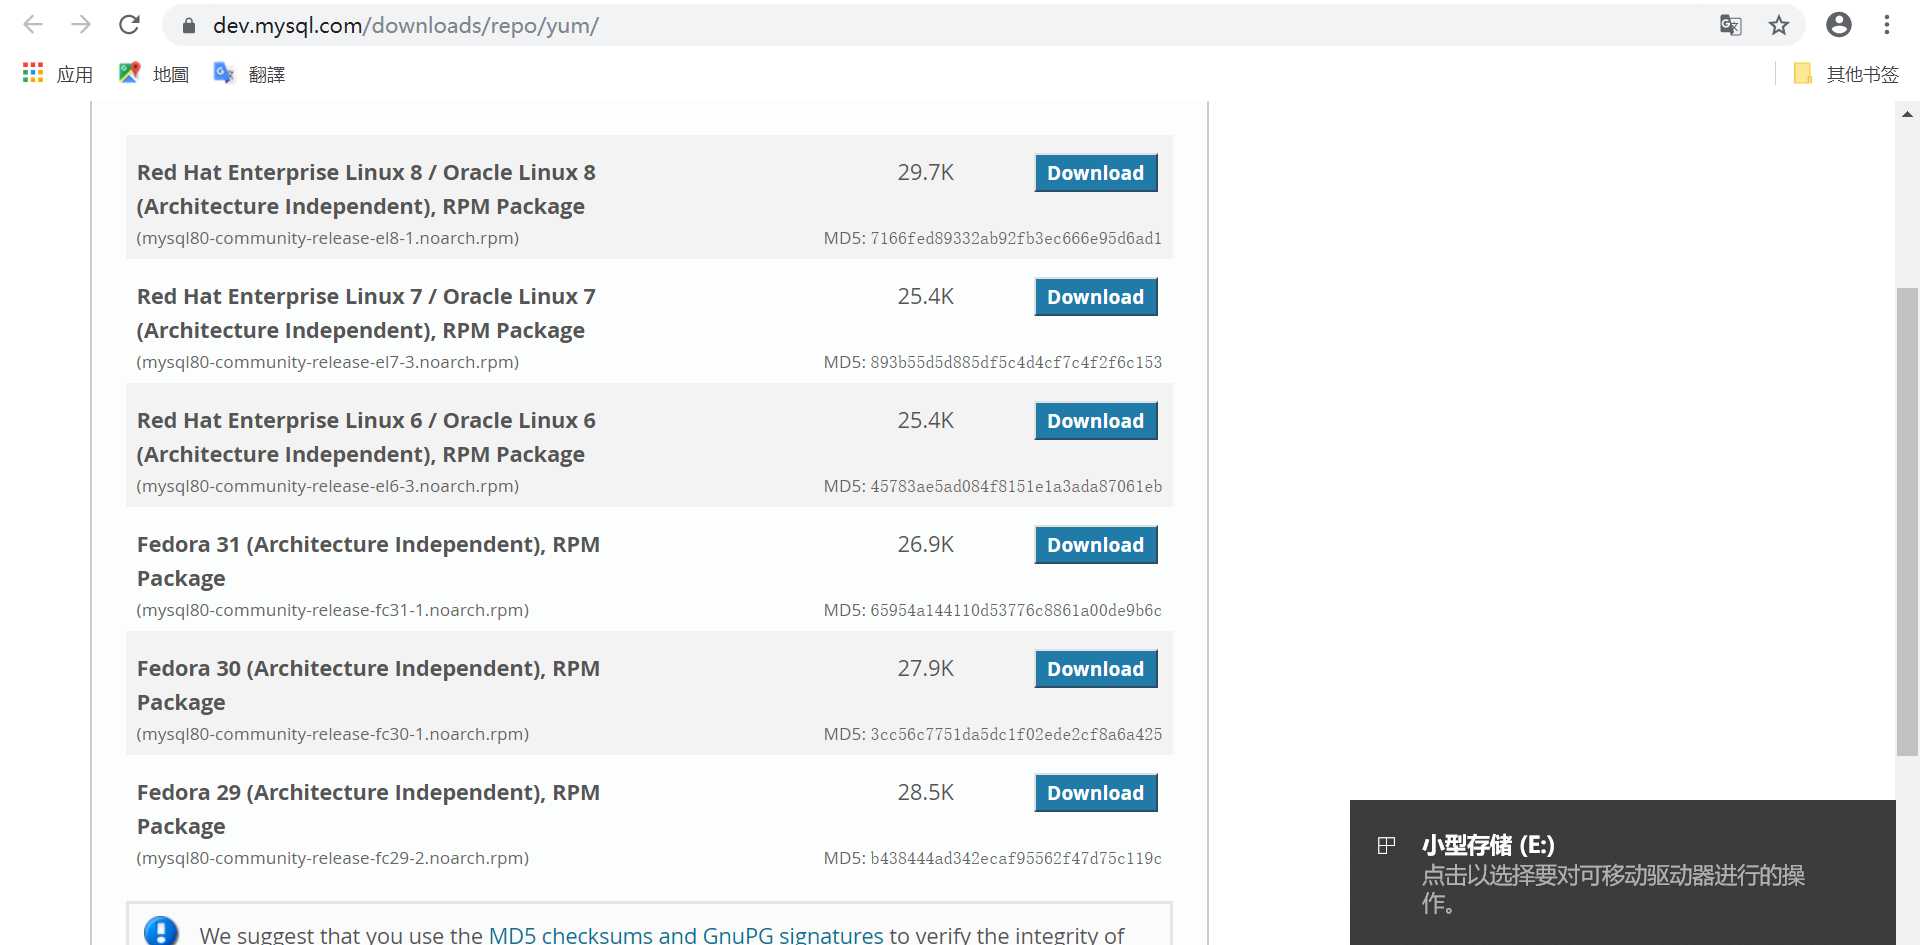Image resolution: width=1920 pixels, height=945 pixels.
Task: Click filename mysql80-community-release-fc31-1.noarch.rpm
Action: coord(333,610)
